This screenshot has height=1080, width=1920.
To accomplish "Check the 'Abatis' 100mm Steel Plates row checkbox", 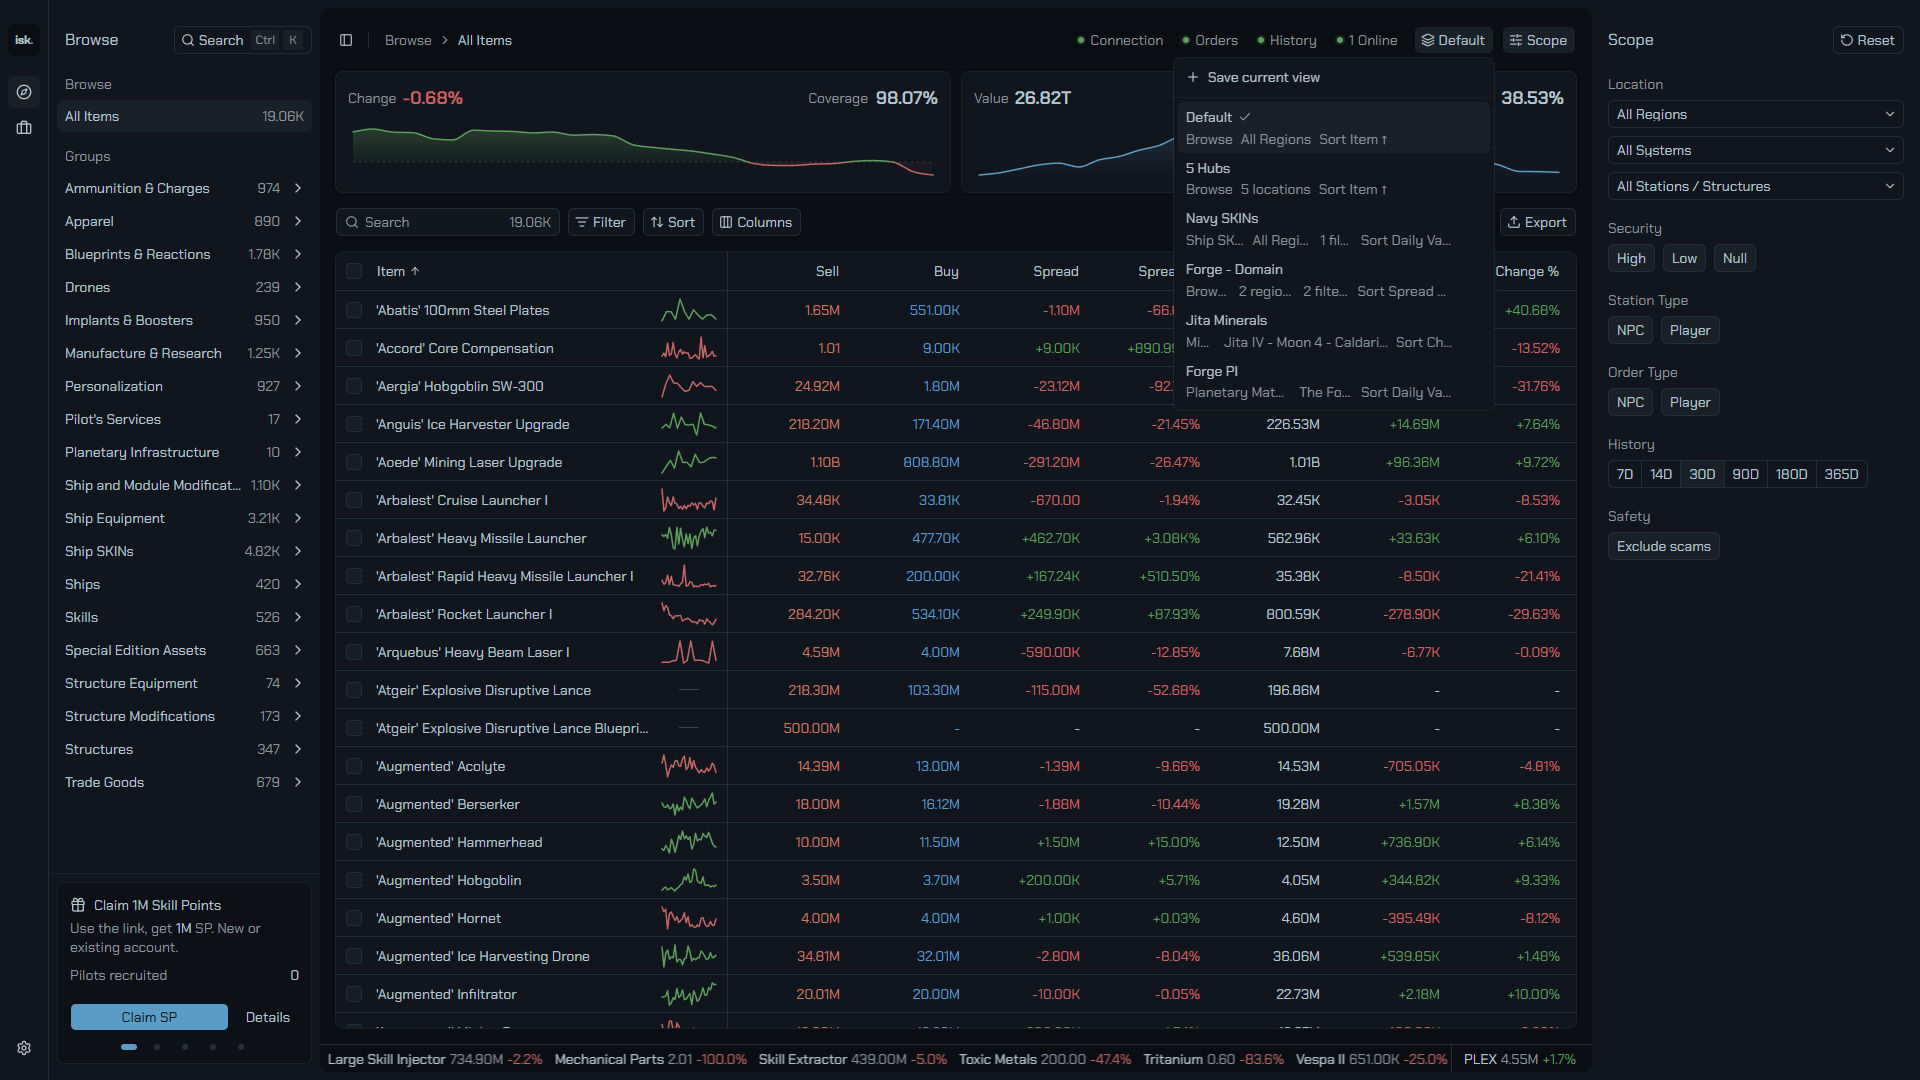I will click(354, 310).
